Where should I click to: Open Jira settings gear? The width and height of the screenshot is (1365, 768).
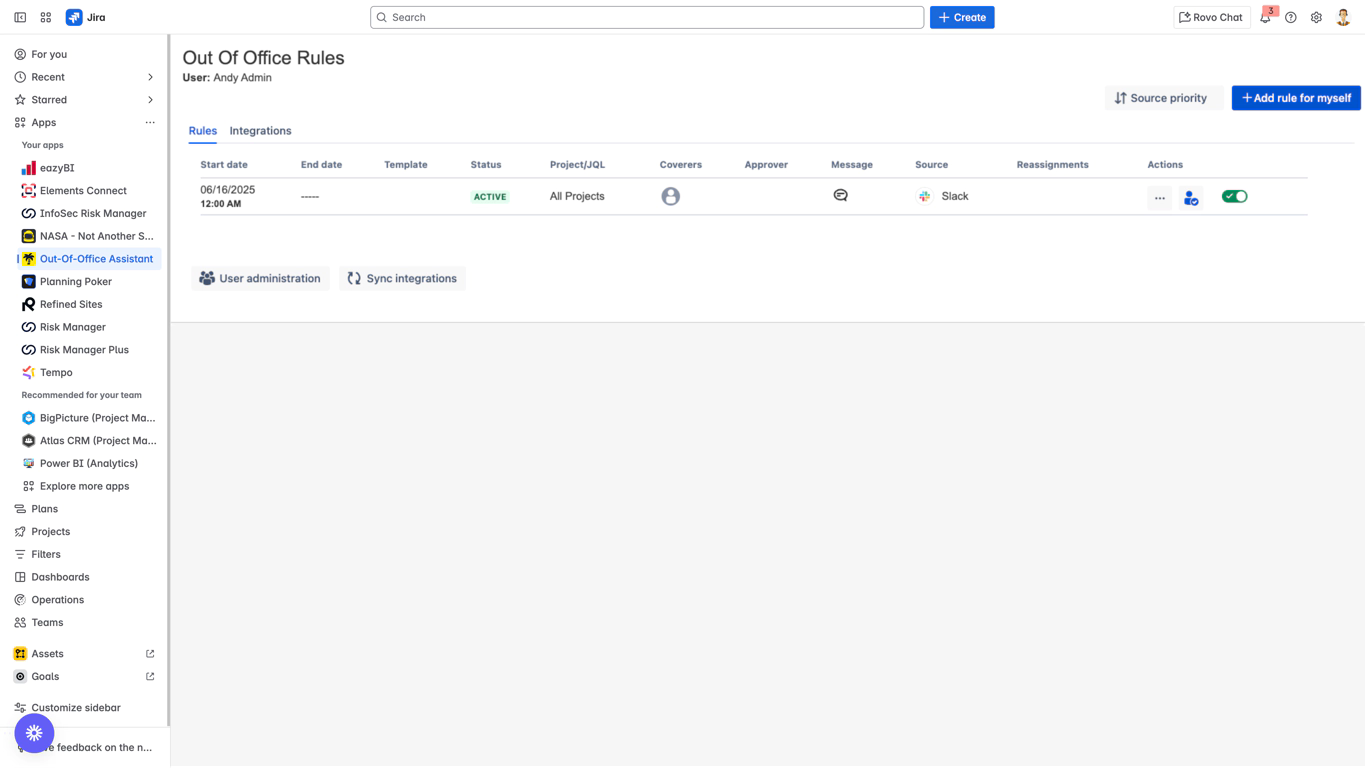point(1316,17)
